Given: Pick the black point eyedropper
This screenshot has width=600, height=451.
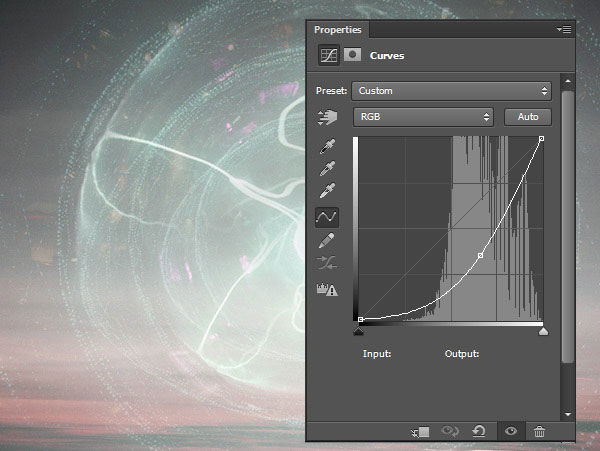Looking at the screenshot, I should [327, 145].
